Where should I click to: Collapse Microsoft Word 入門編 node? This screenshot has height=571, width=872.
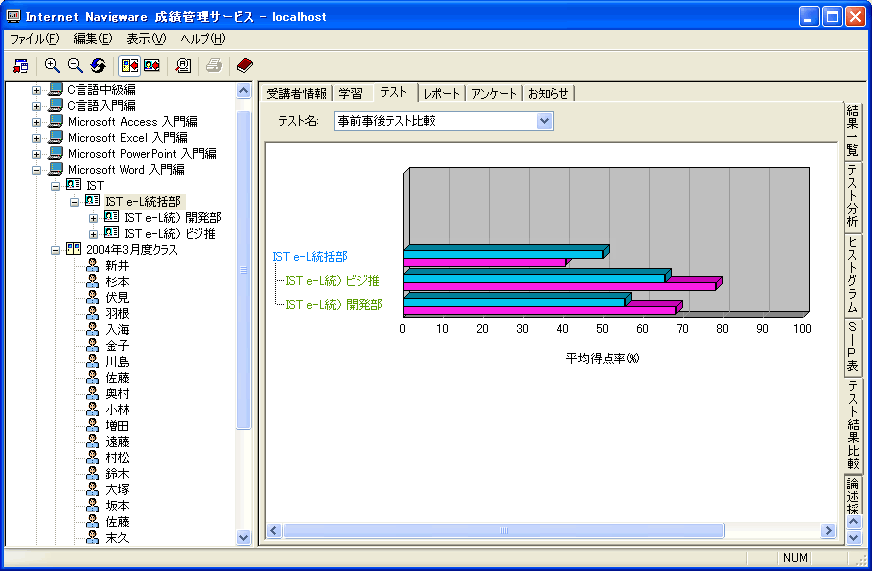click(x=37, y=170)
